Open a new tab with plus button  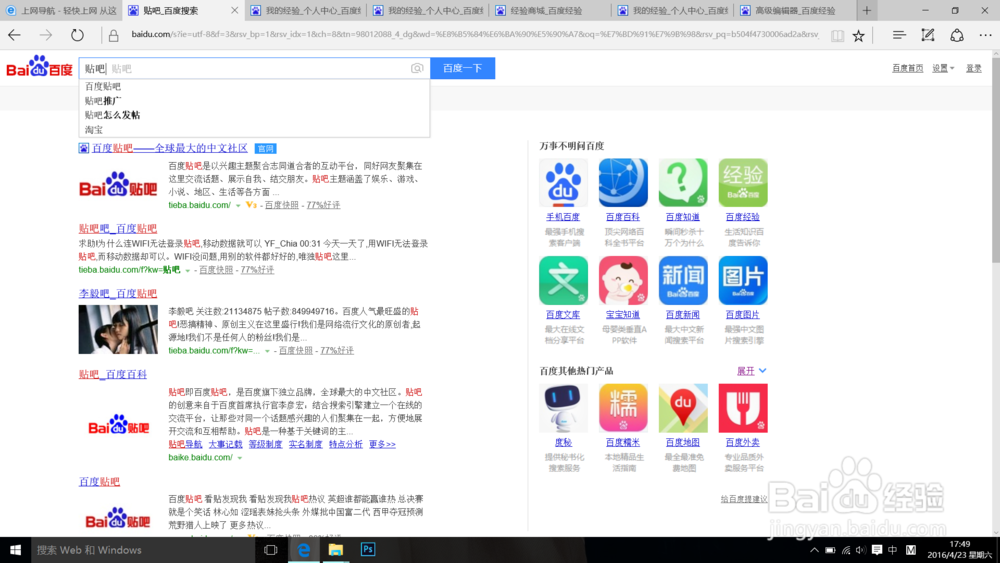[867, 10]
